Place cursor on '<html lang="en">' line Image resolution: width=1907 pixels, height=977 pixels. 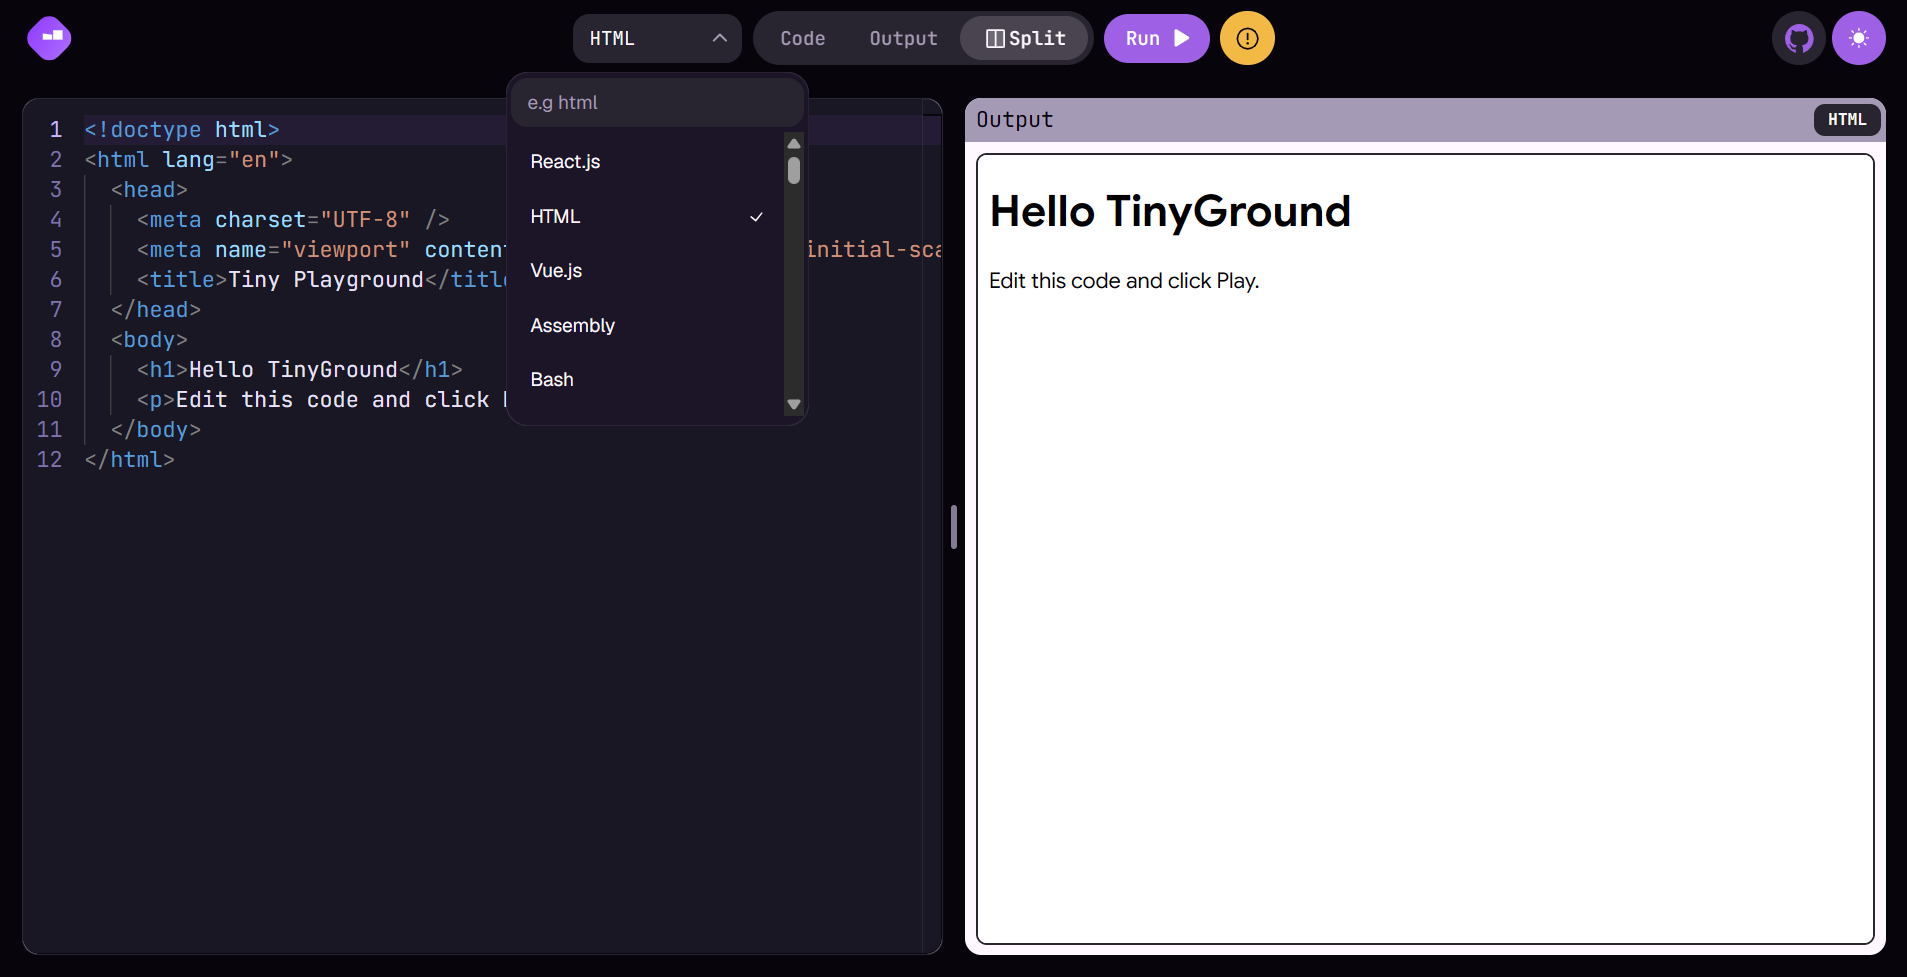coord(188,160)
